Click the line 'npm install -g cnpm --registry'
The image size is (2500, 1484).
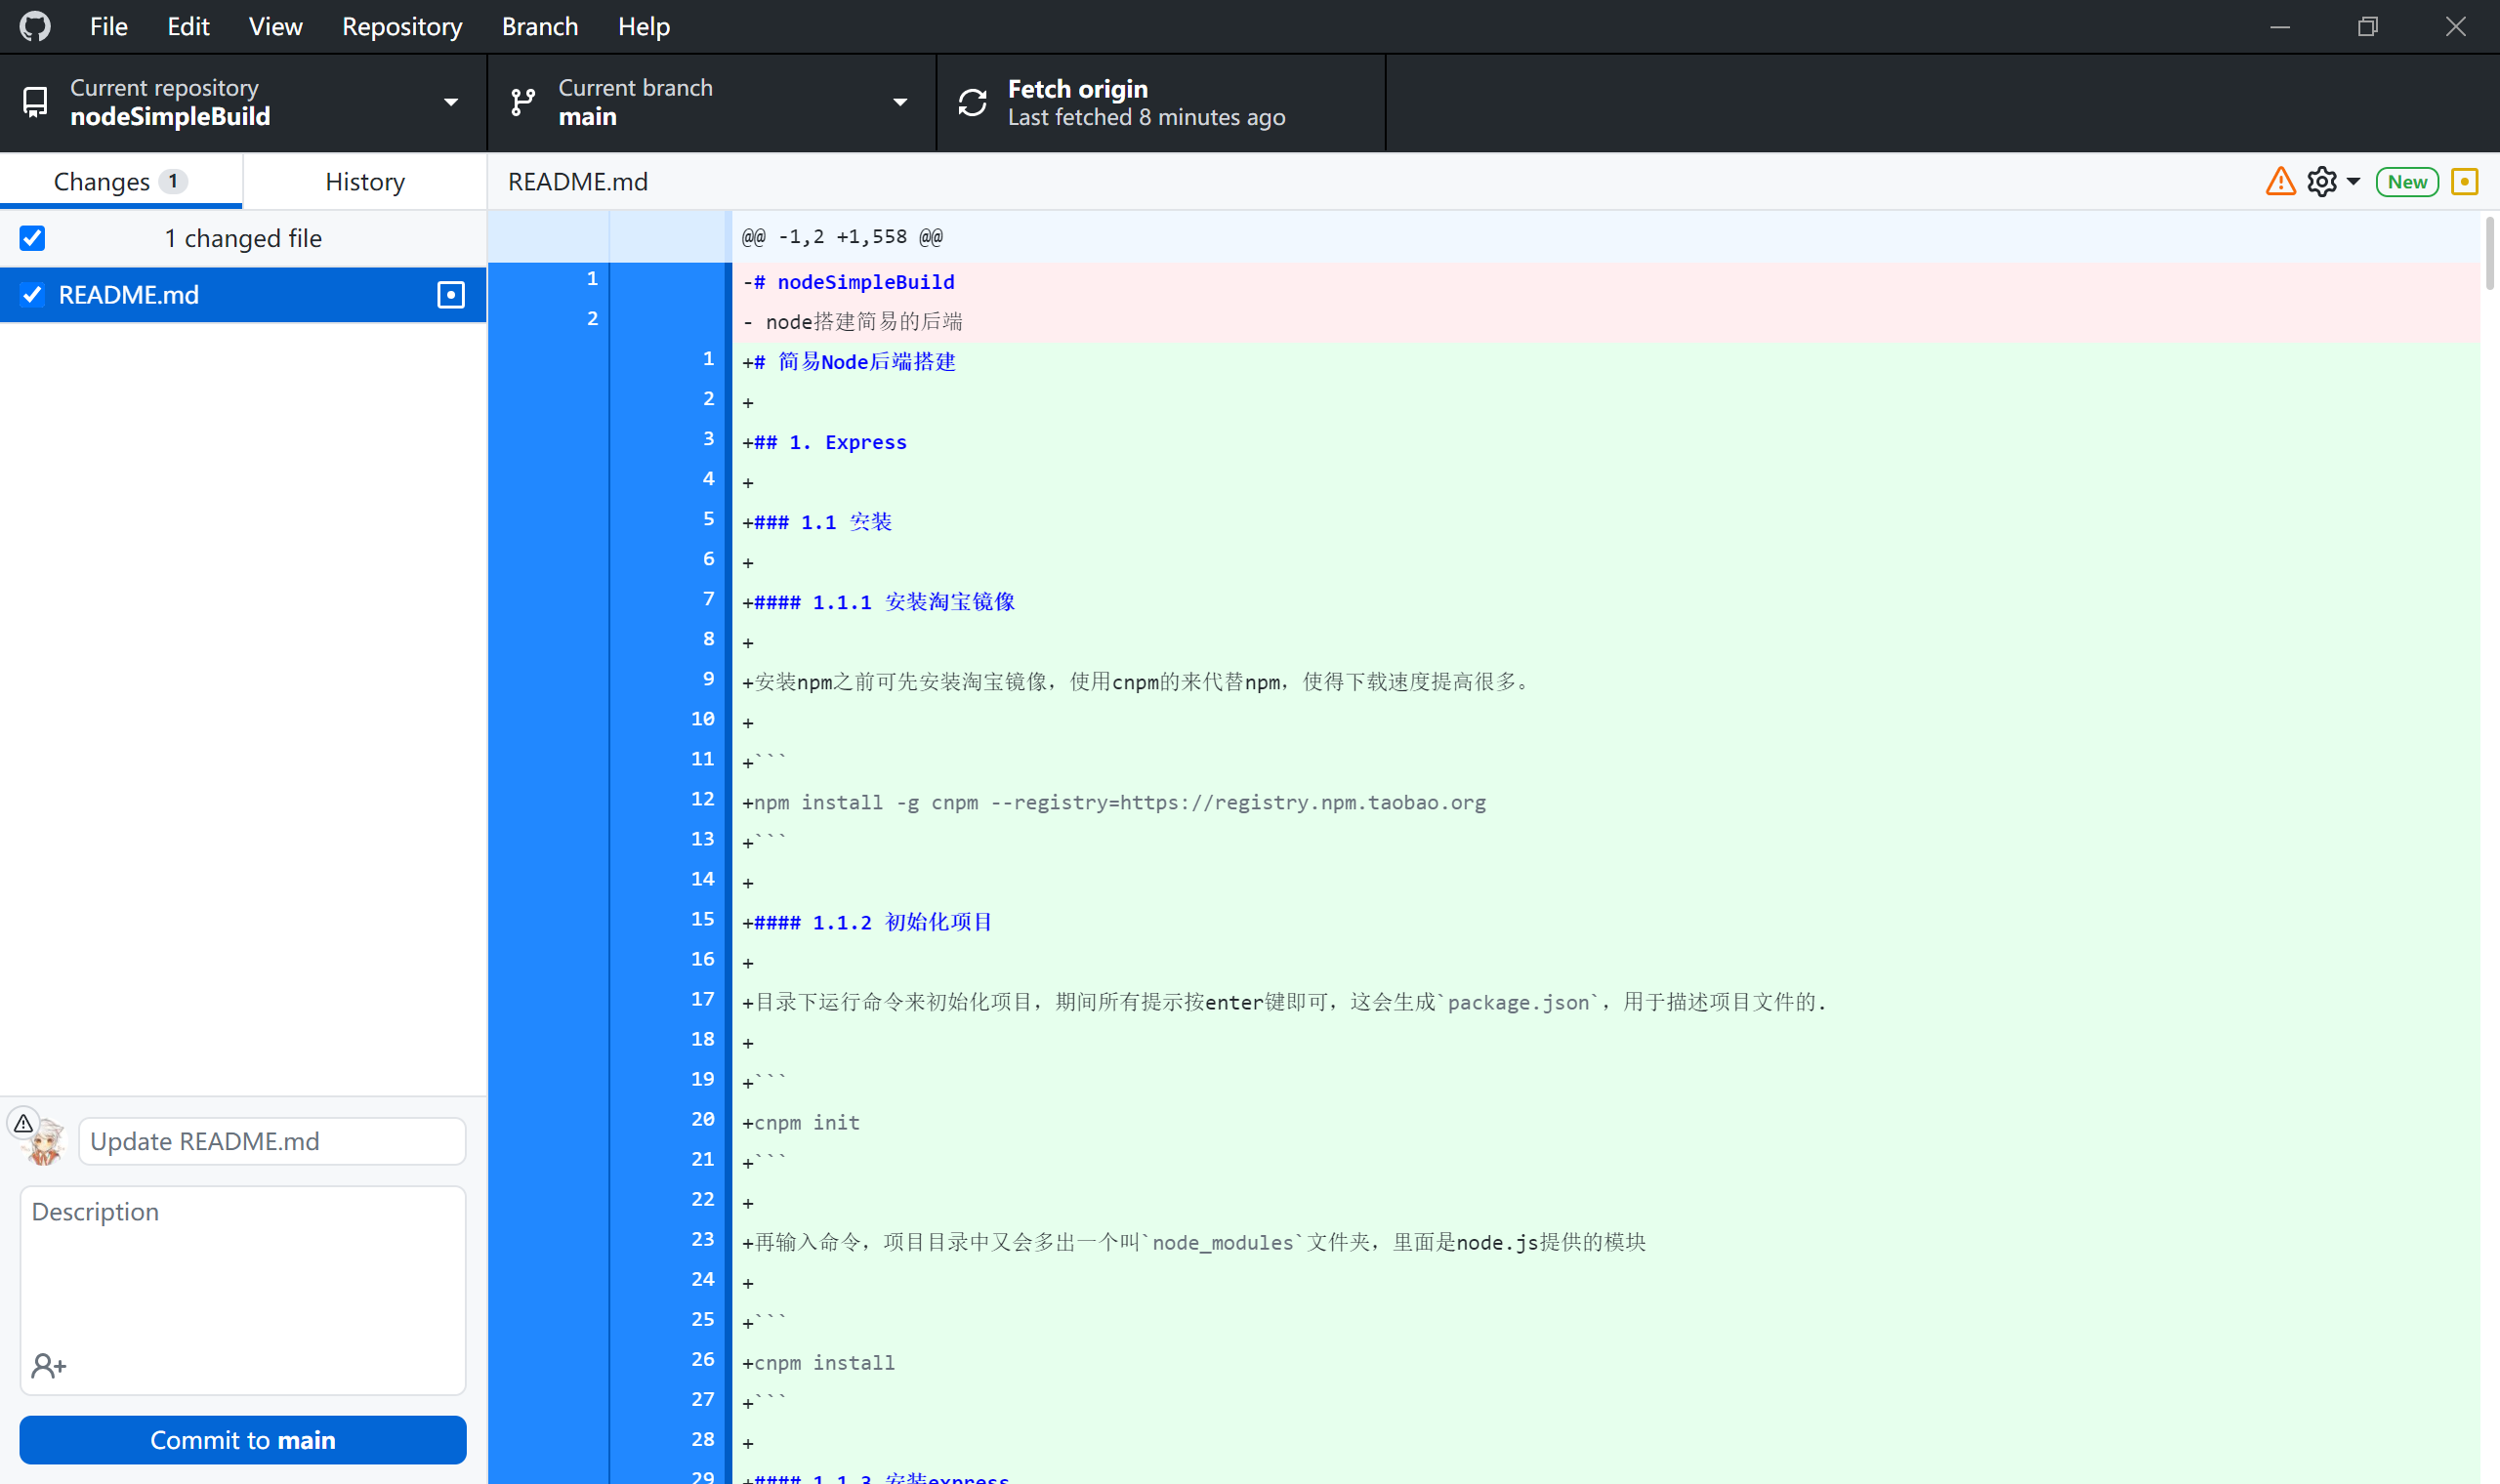point(1114,802)
